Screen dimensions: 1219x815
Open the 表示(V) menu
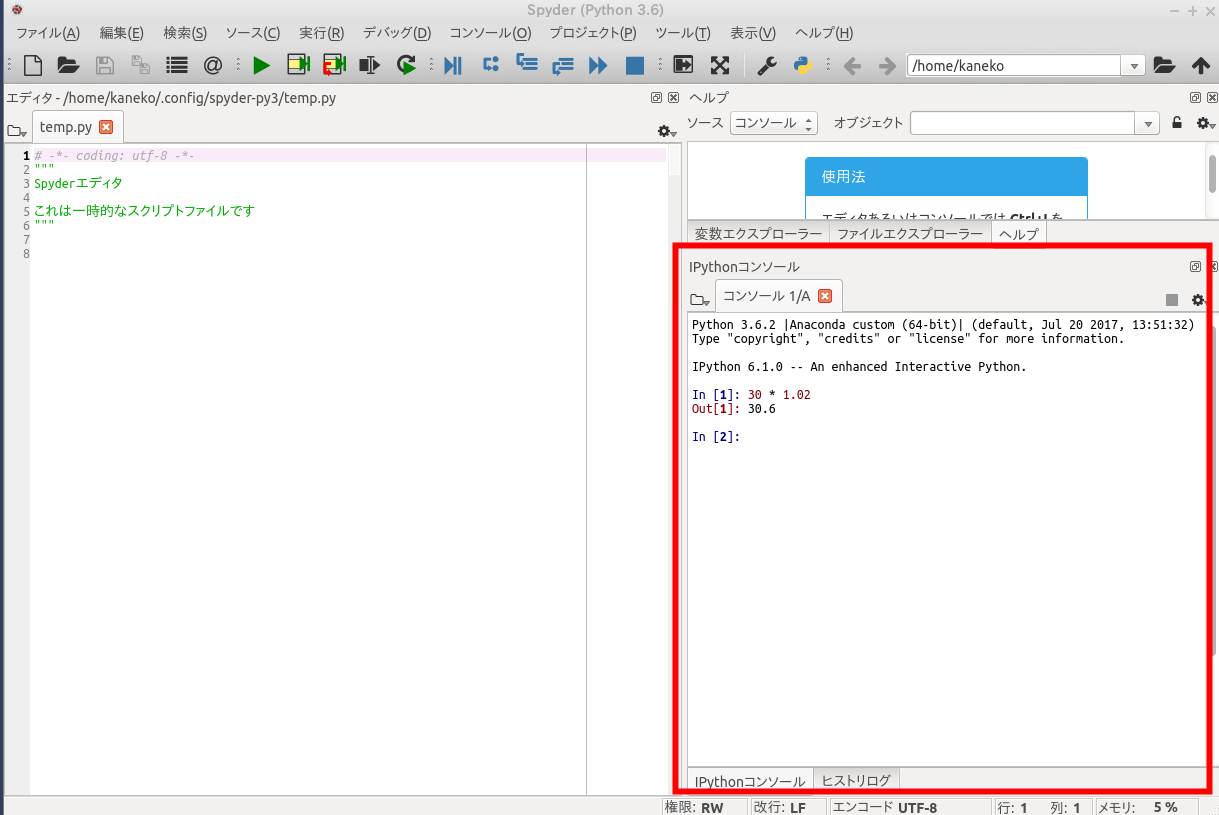pos(753,32)
